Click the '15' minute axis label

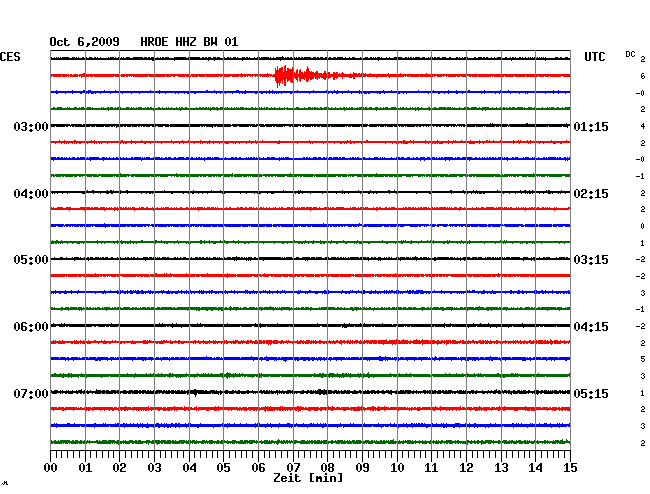tap(570, 467)
